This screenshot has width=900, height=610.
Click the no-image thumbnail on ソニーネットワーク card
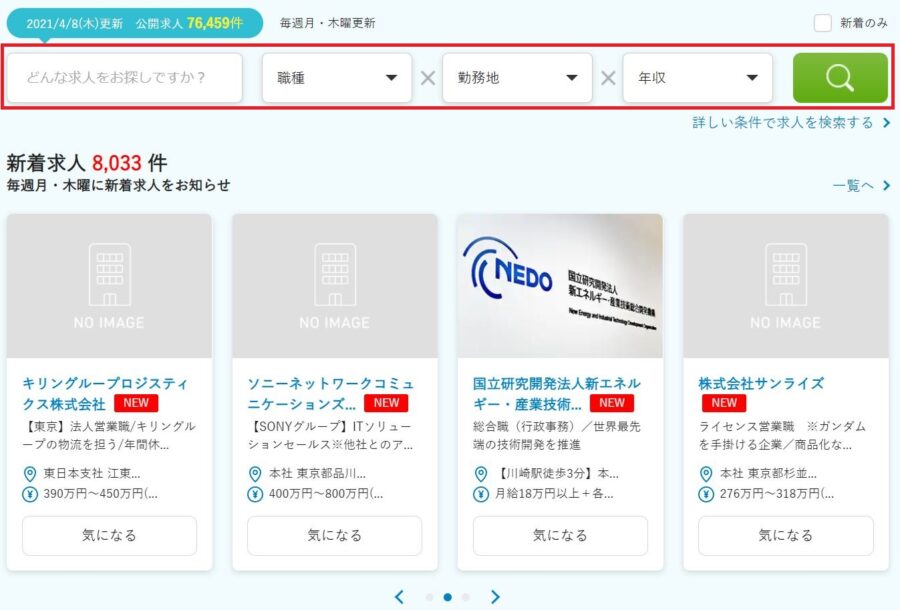click(335, 286)
